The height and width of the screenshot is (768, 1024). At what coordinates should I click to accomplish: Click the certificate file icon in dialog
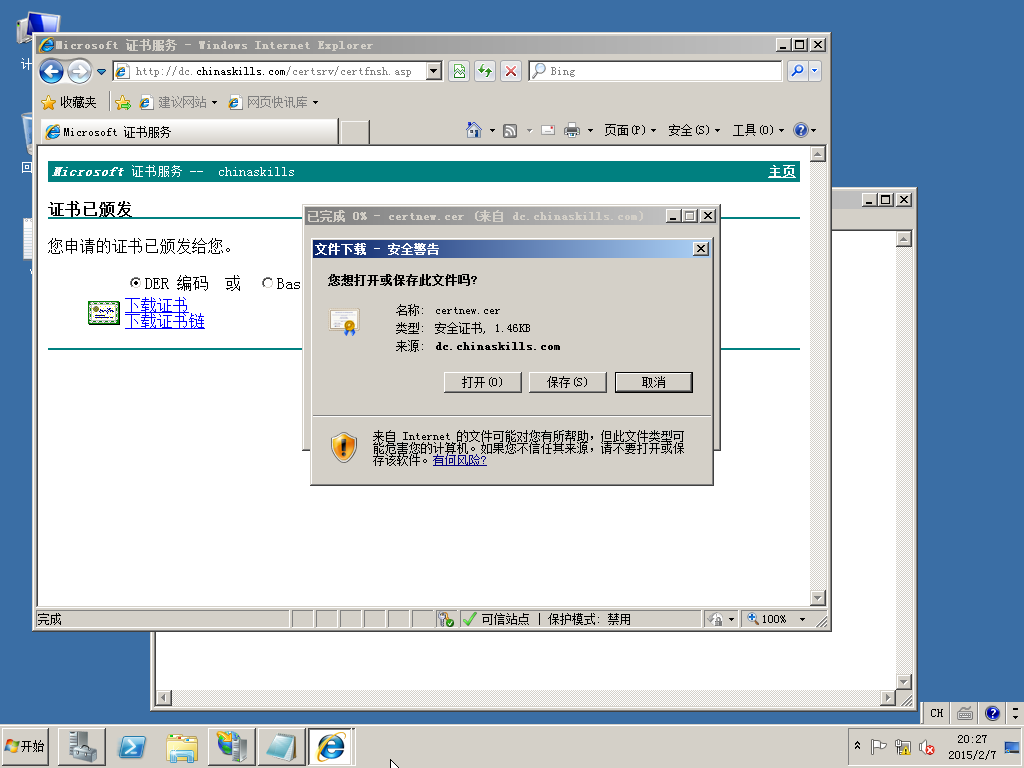[345, 321]
